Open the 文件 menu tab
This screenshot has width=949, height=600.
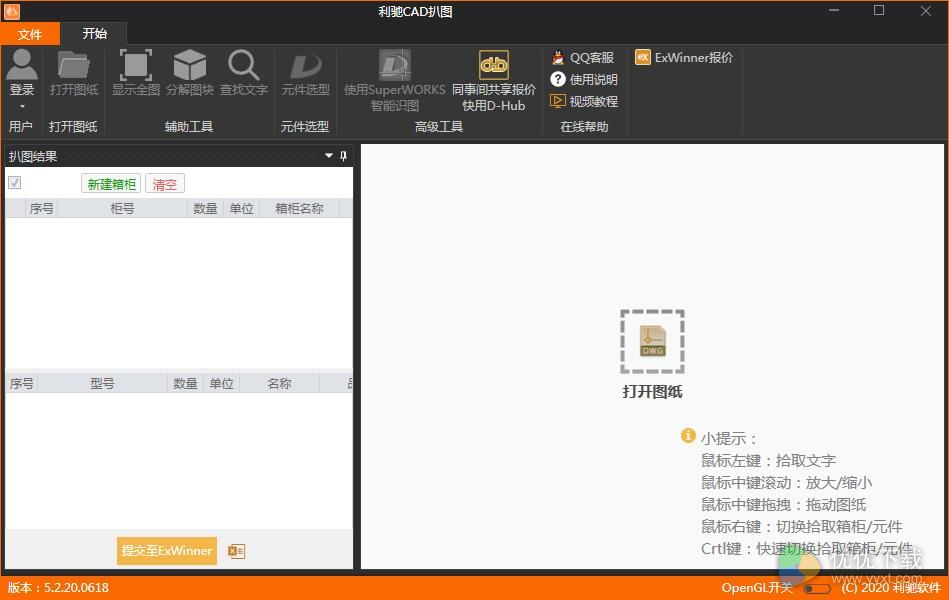[x=30, y=34]
